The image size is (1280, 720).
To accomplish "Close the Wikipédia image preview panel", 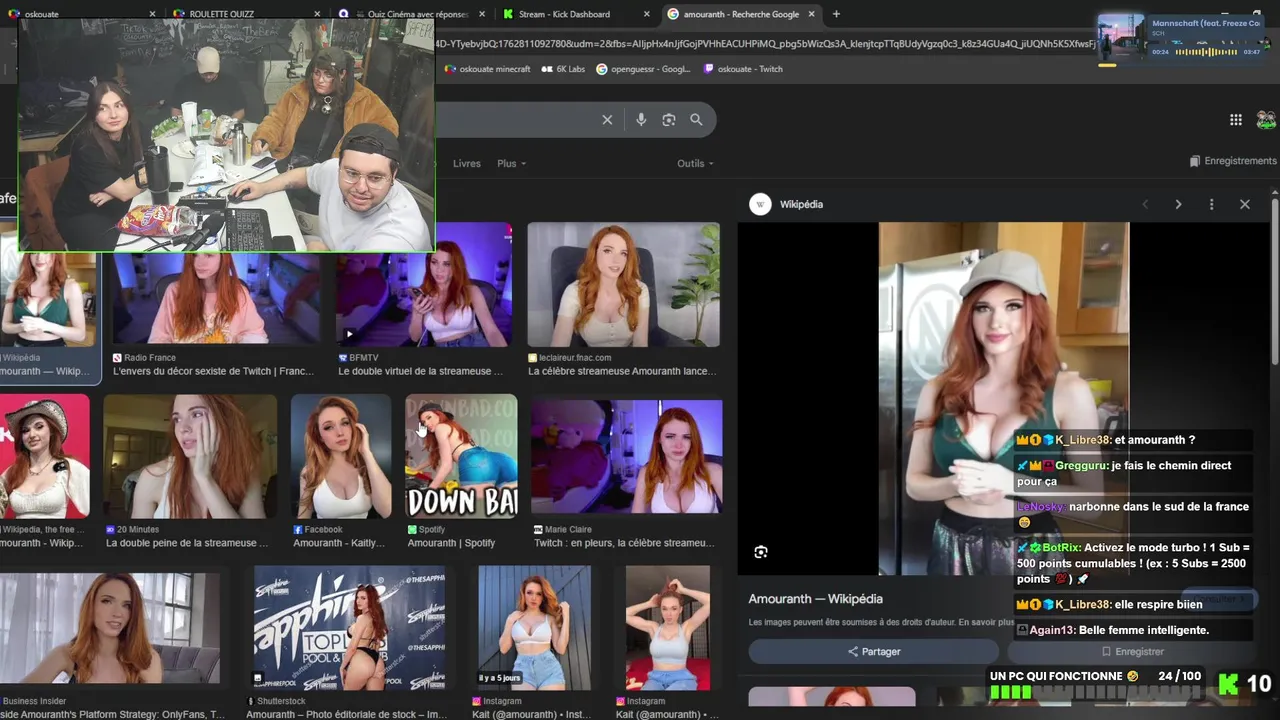I will point(1245,204).
